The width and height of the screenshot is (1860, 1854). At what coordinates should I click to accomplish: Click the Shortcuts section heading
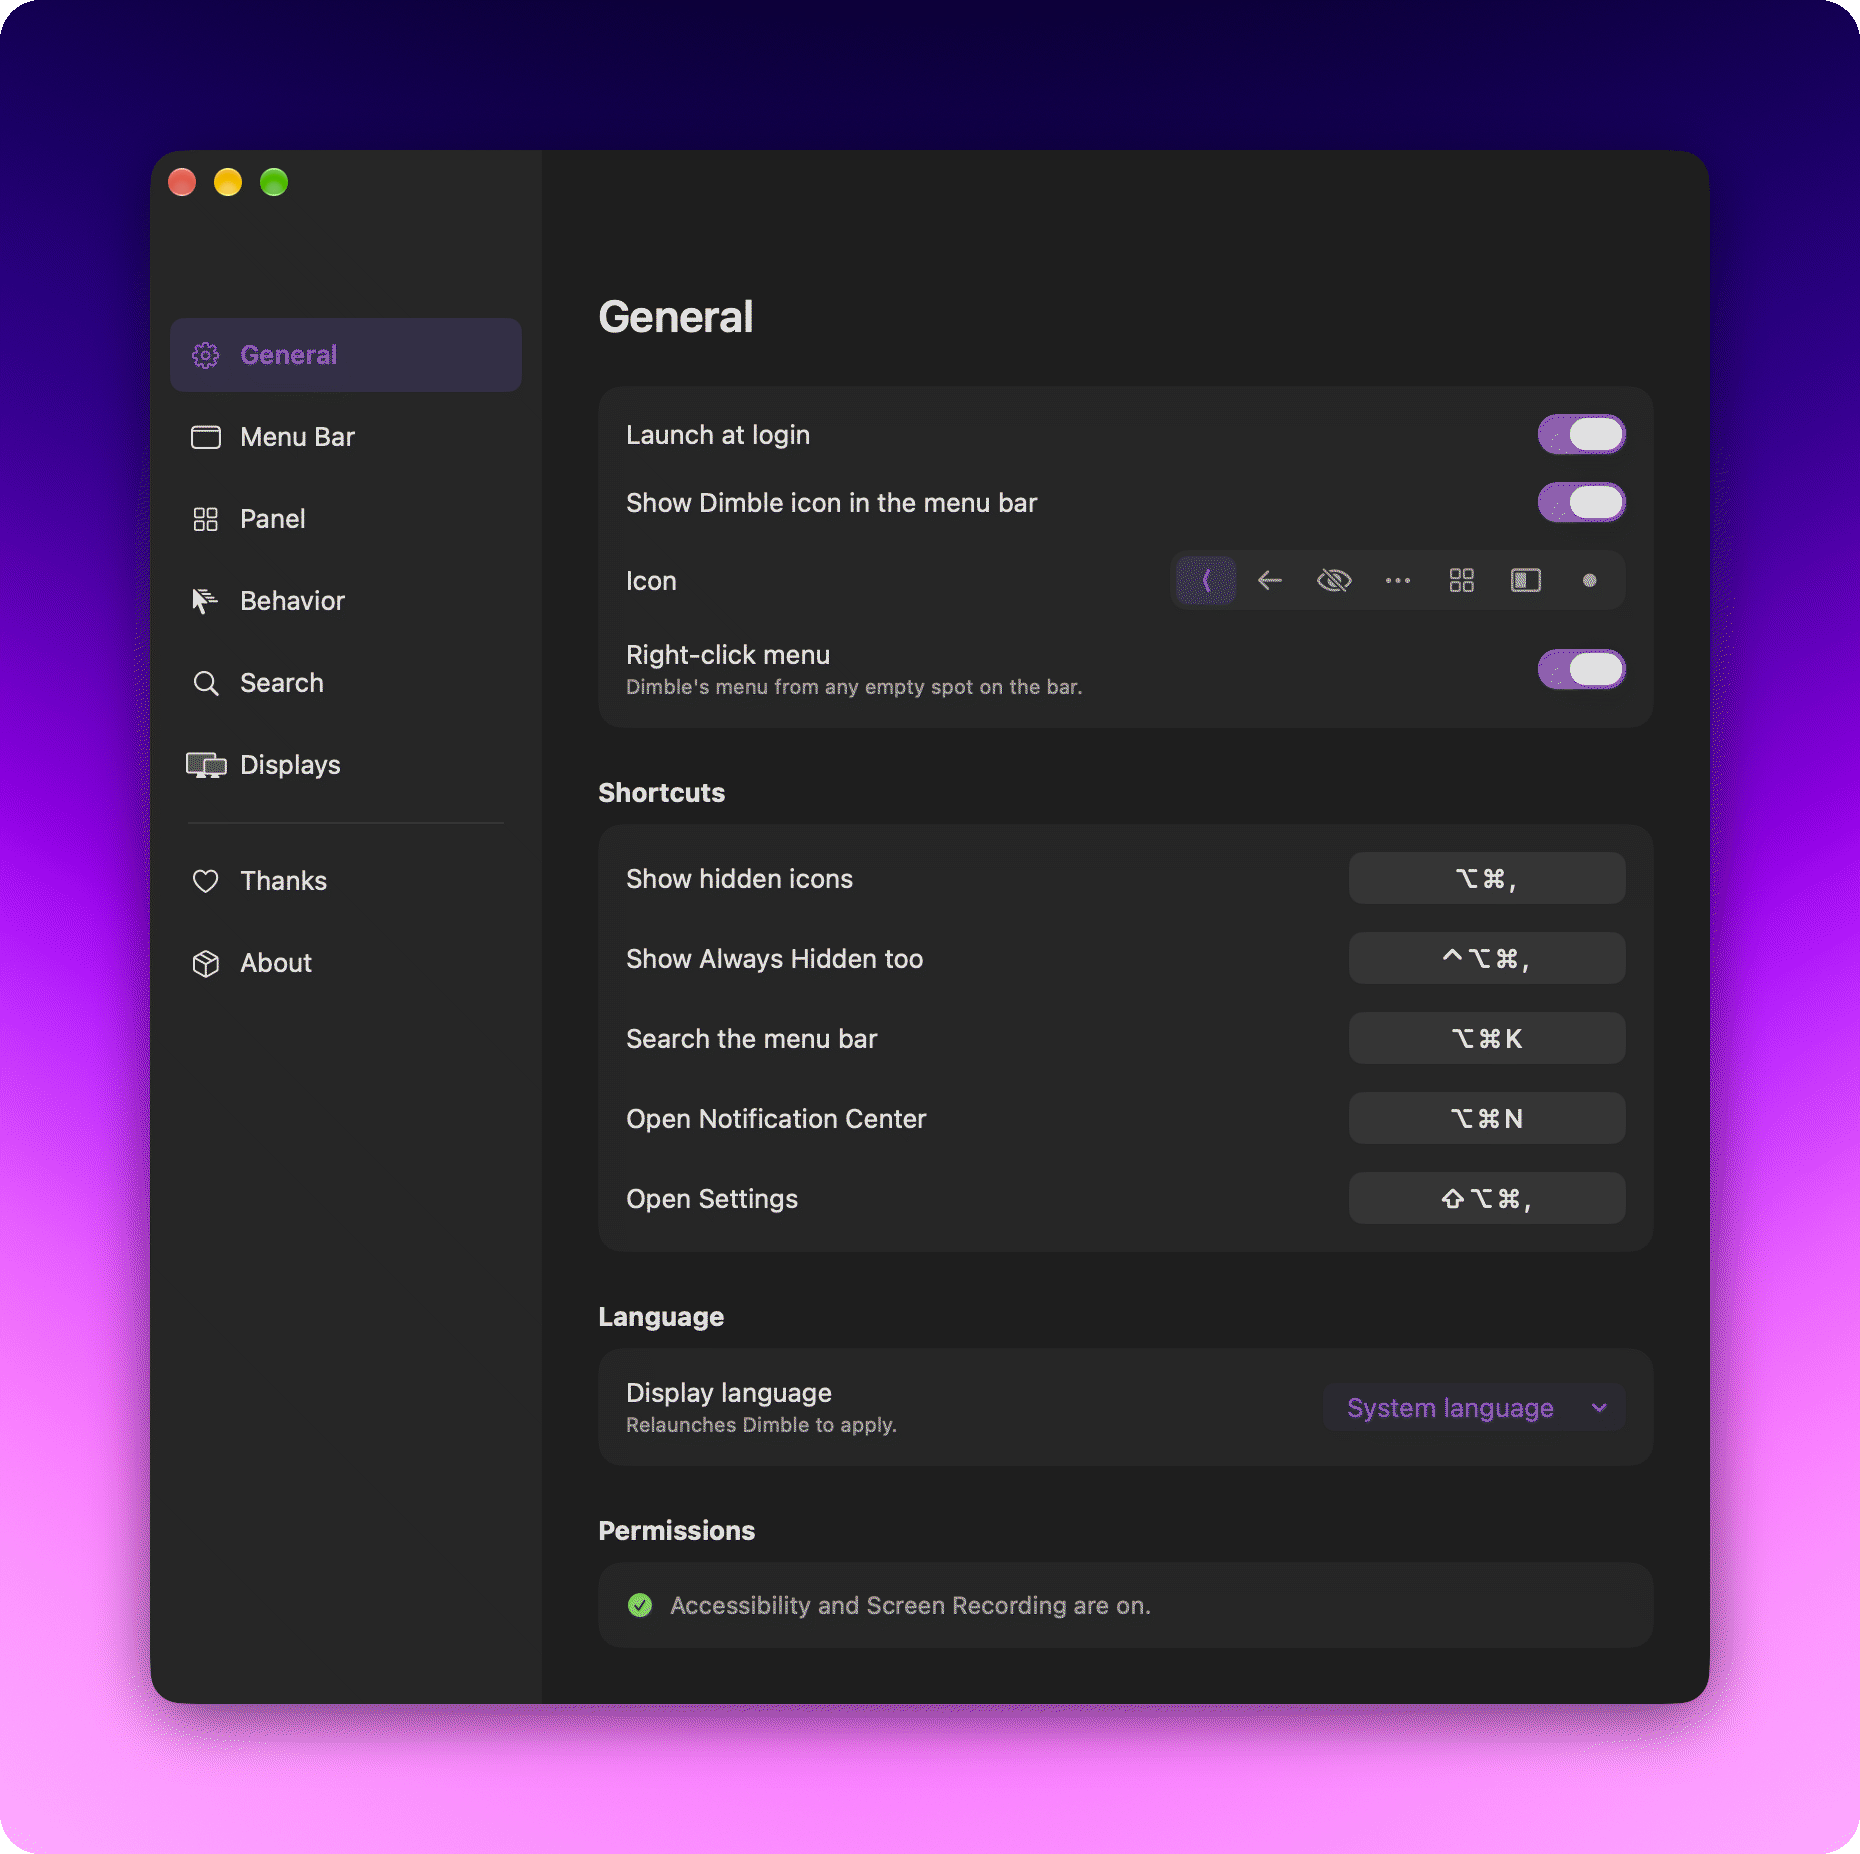pyautogui.click(x=661, y=793)
